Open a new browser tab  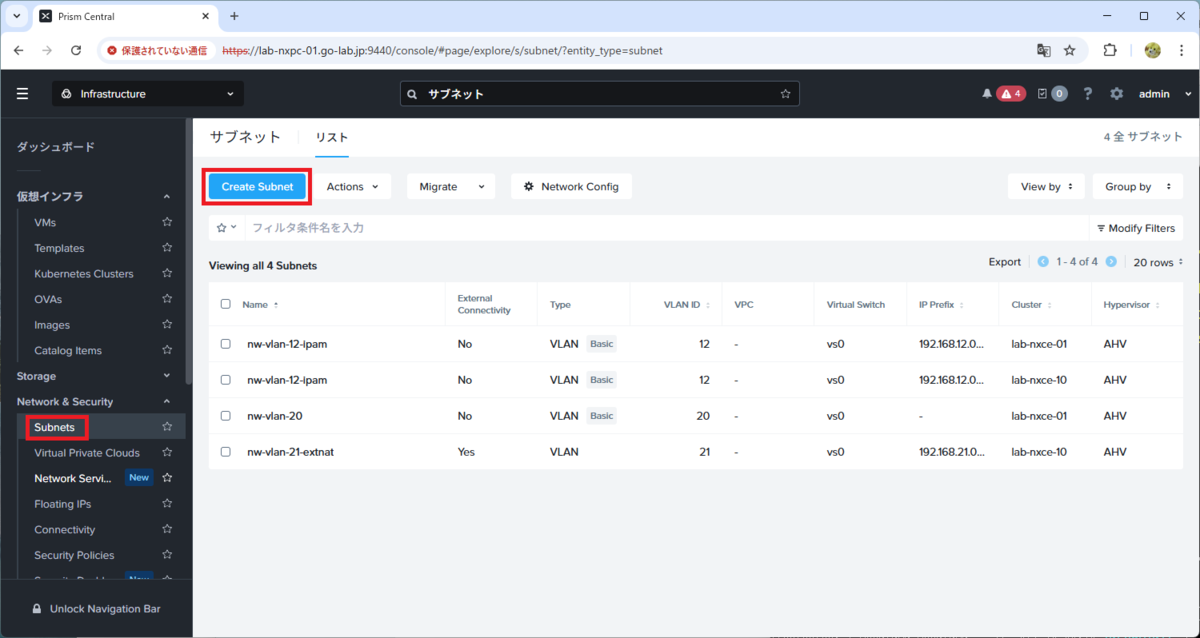(234, 16)
